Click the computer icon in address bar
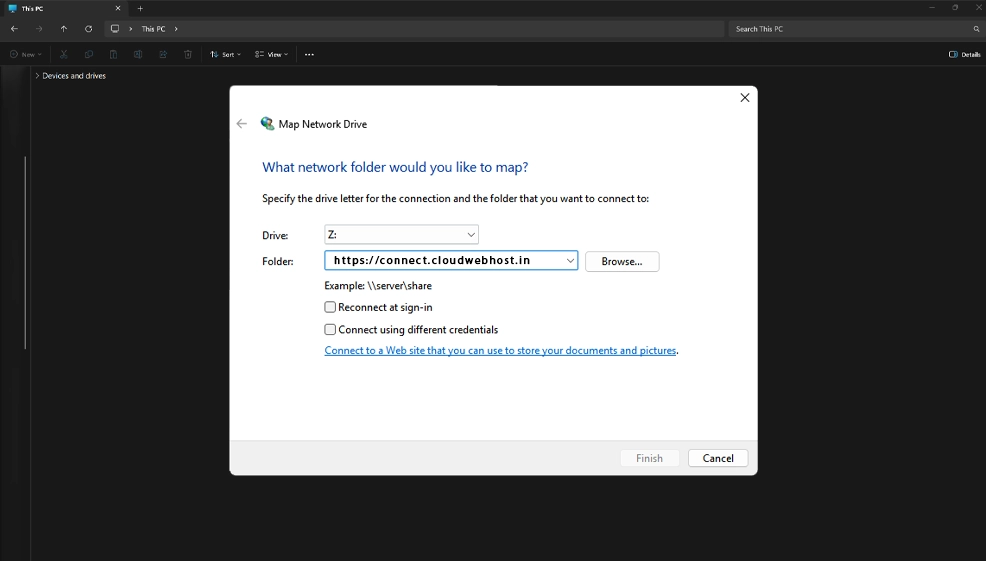 click(115, 29)
